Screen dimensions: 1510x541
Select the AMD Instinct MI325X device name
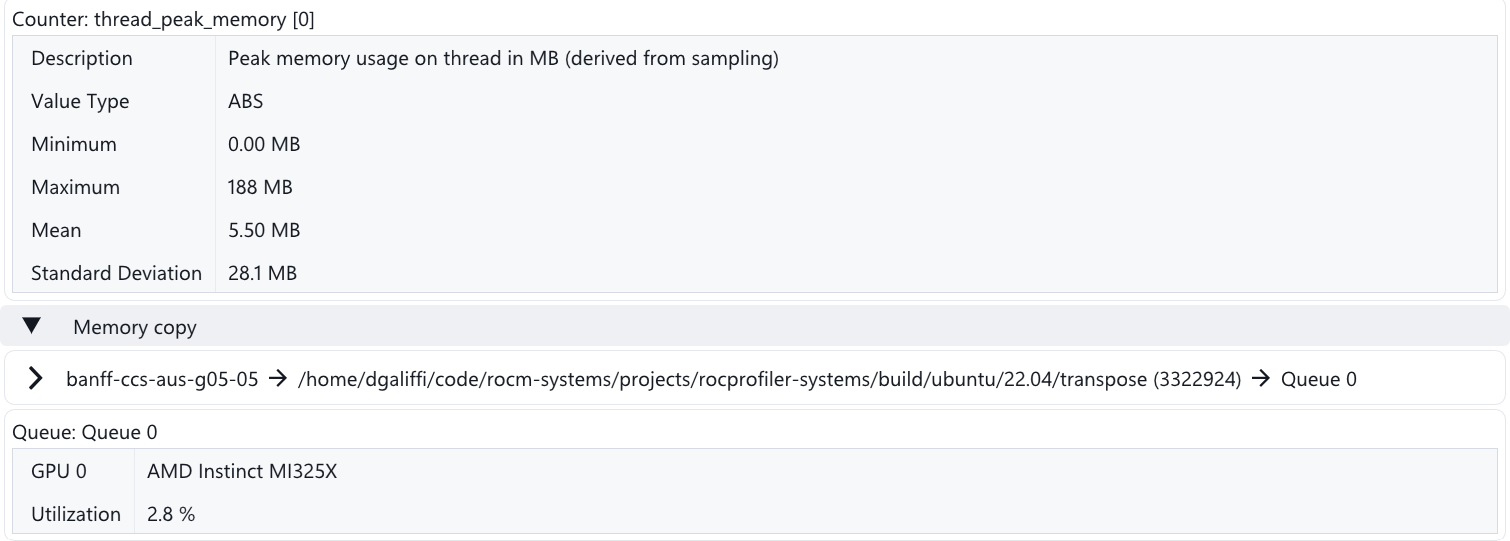pos(242,472)
